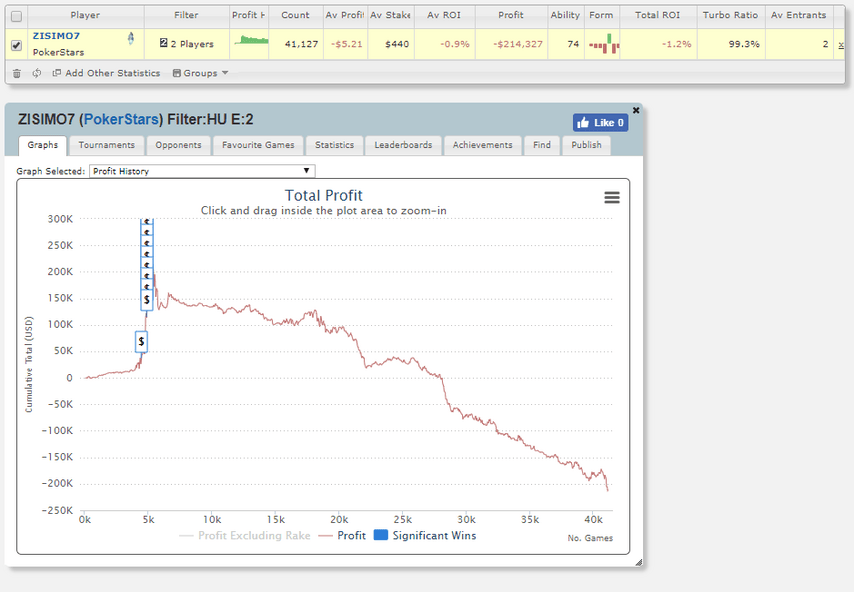Image resolution: width=854 pixels, height=592 pixels.
Task: Close the player details panel
Action: point(636,110)
